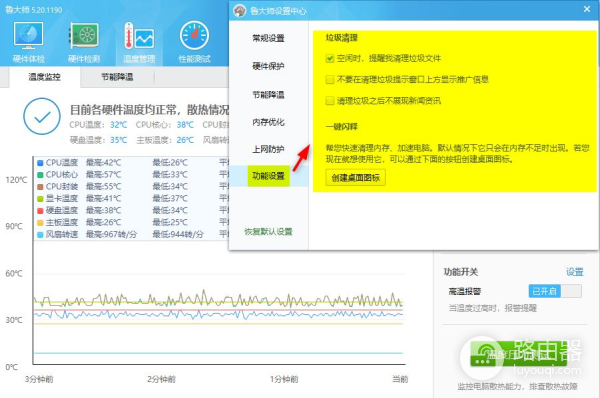600x398 pixels.
Task: Click 最高:967转/分 in 风扇转速 row
Action: tap(111, 234)
